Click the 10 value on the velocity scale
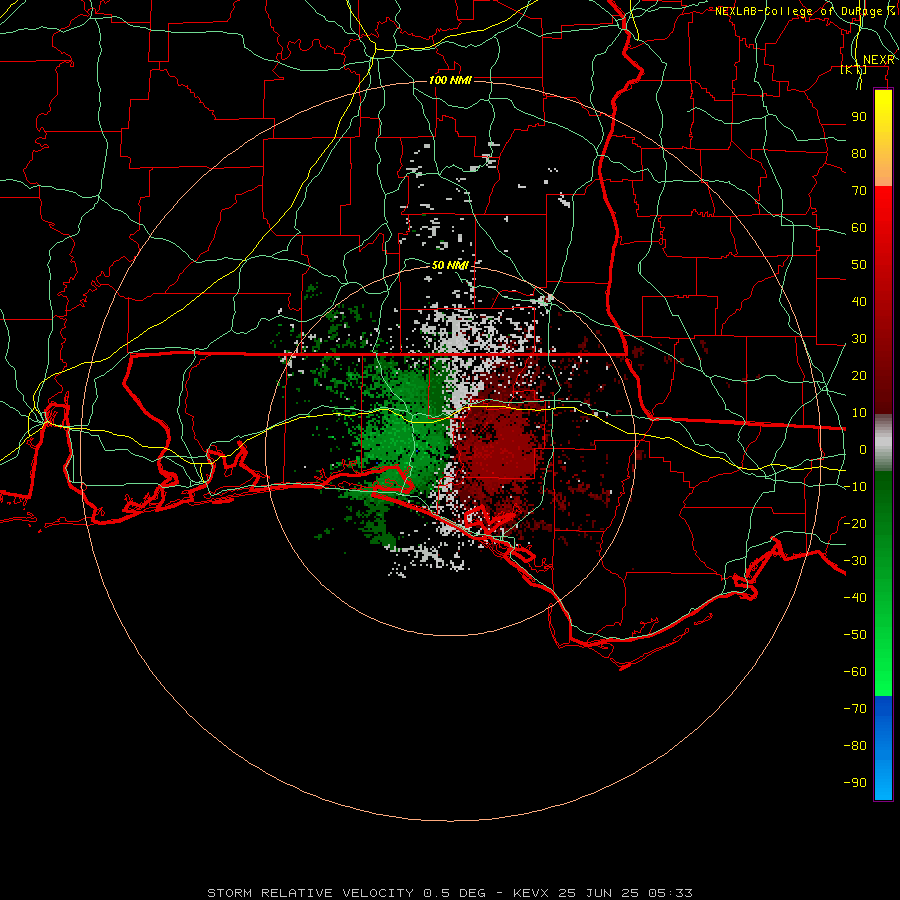 pos(859,413)
